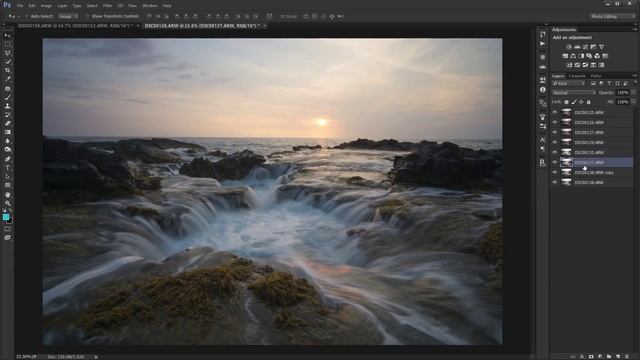The image size is (640, 360).
Task: Lock transparent pixels of the layer
Action: (x=567, y=102)
